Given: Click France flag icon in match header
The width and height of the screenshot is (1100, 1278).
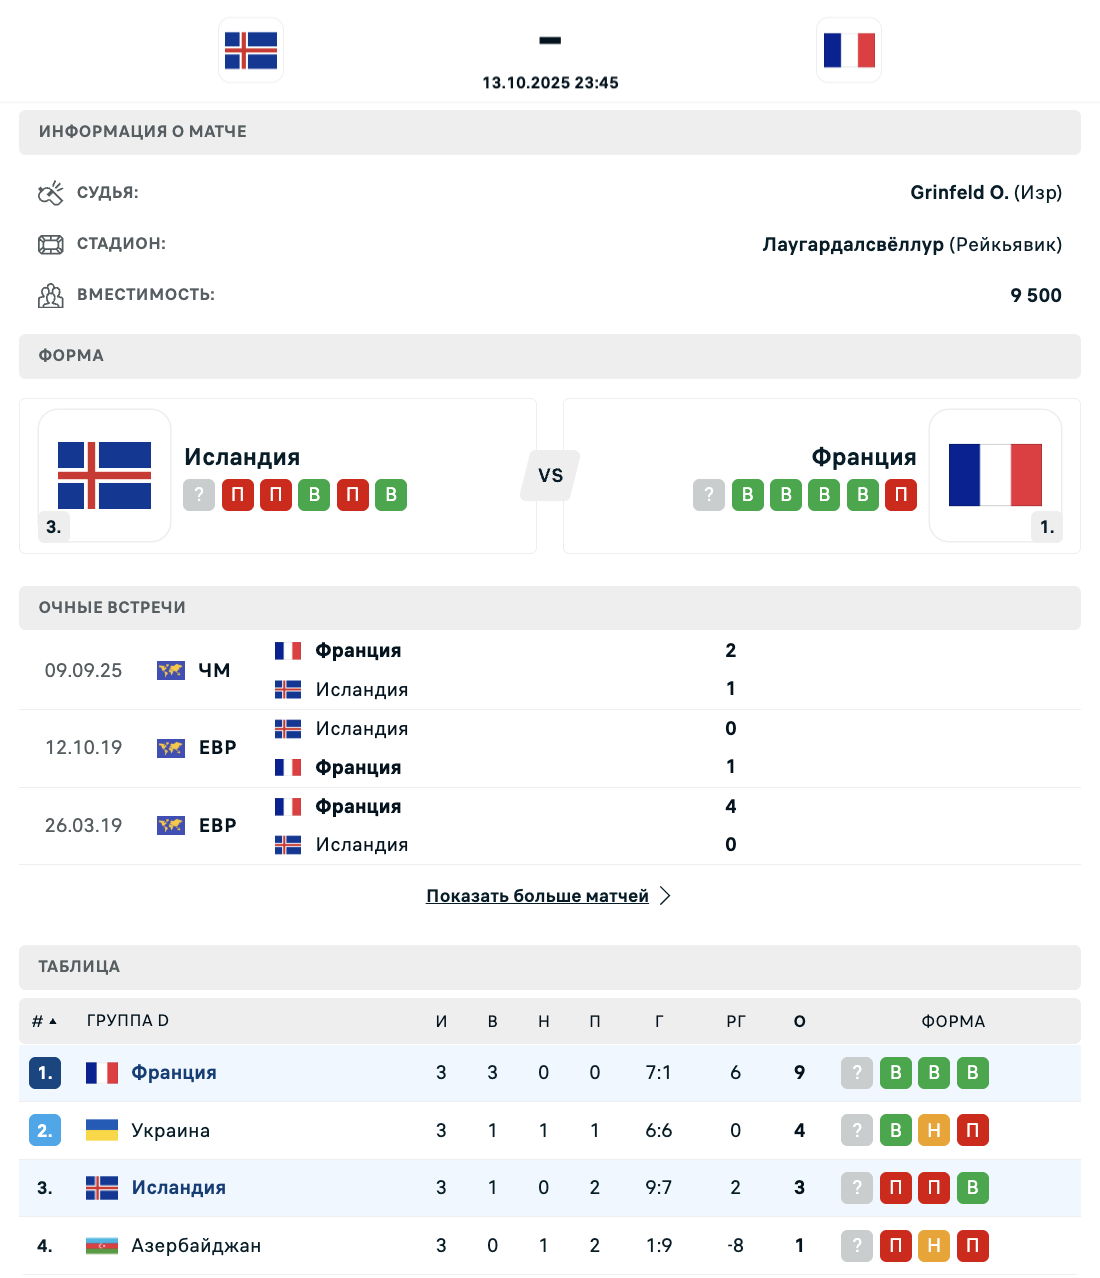Looking at the screenshot, I should (x=848, y=50).
